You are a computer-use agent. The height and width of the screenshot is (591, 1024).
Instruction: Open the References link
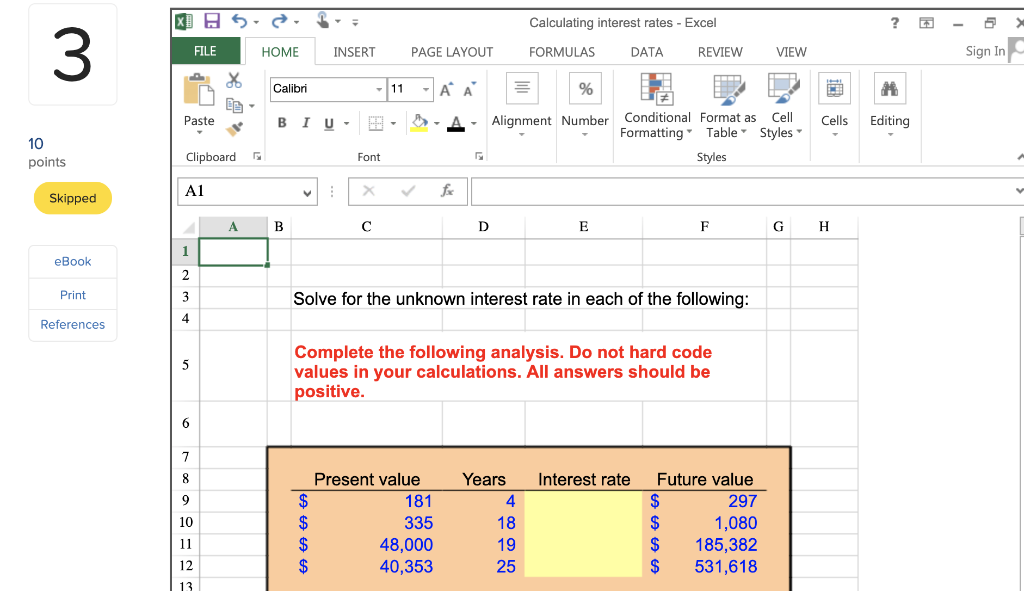(72, 325)
